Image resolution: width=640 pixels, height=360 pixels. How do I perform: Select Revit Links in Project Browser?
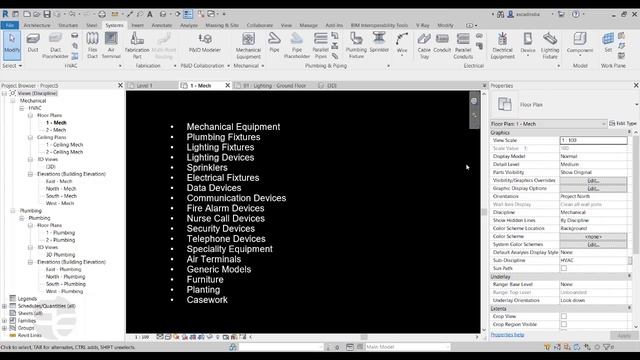coord(29,336)
